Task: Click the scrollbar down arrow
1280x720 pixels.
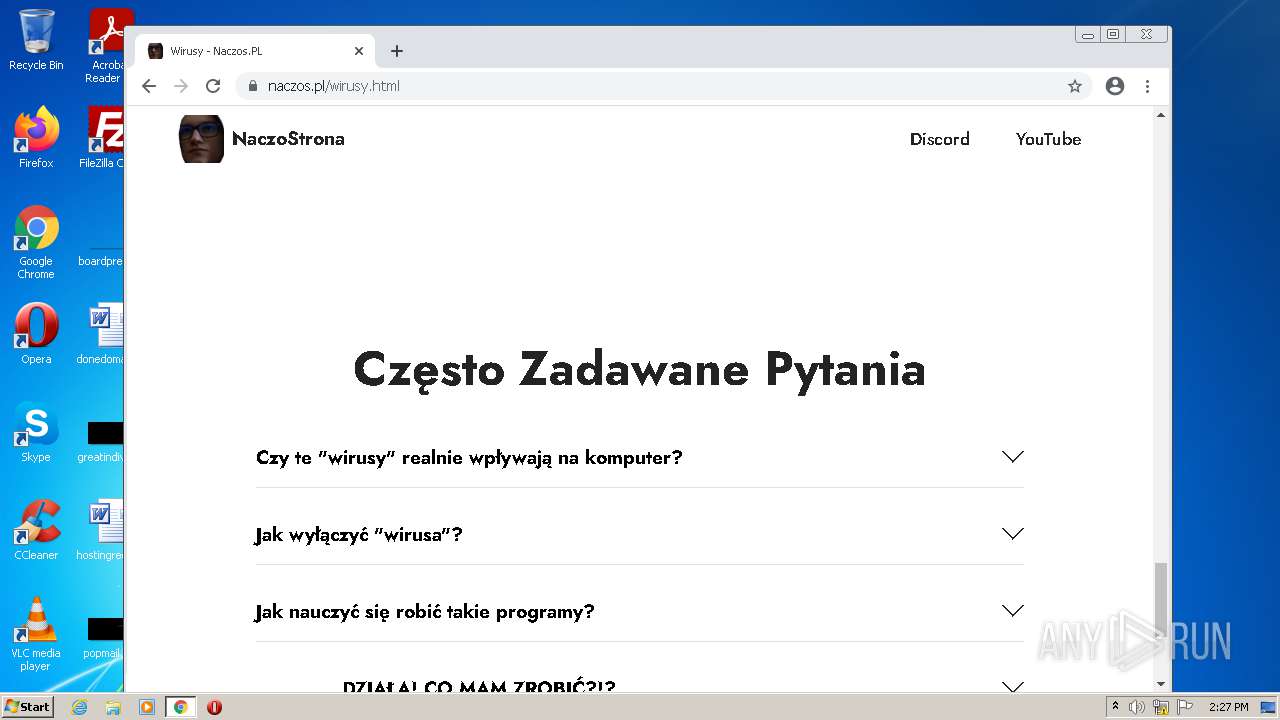Action: tap(1161, 684)
